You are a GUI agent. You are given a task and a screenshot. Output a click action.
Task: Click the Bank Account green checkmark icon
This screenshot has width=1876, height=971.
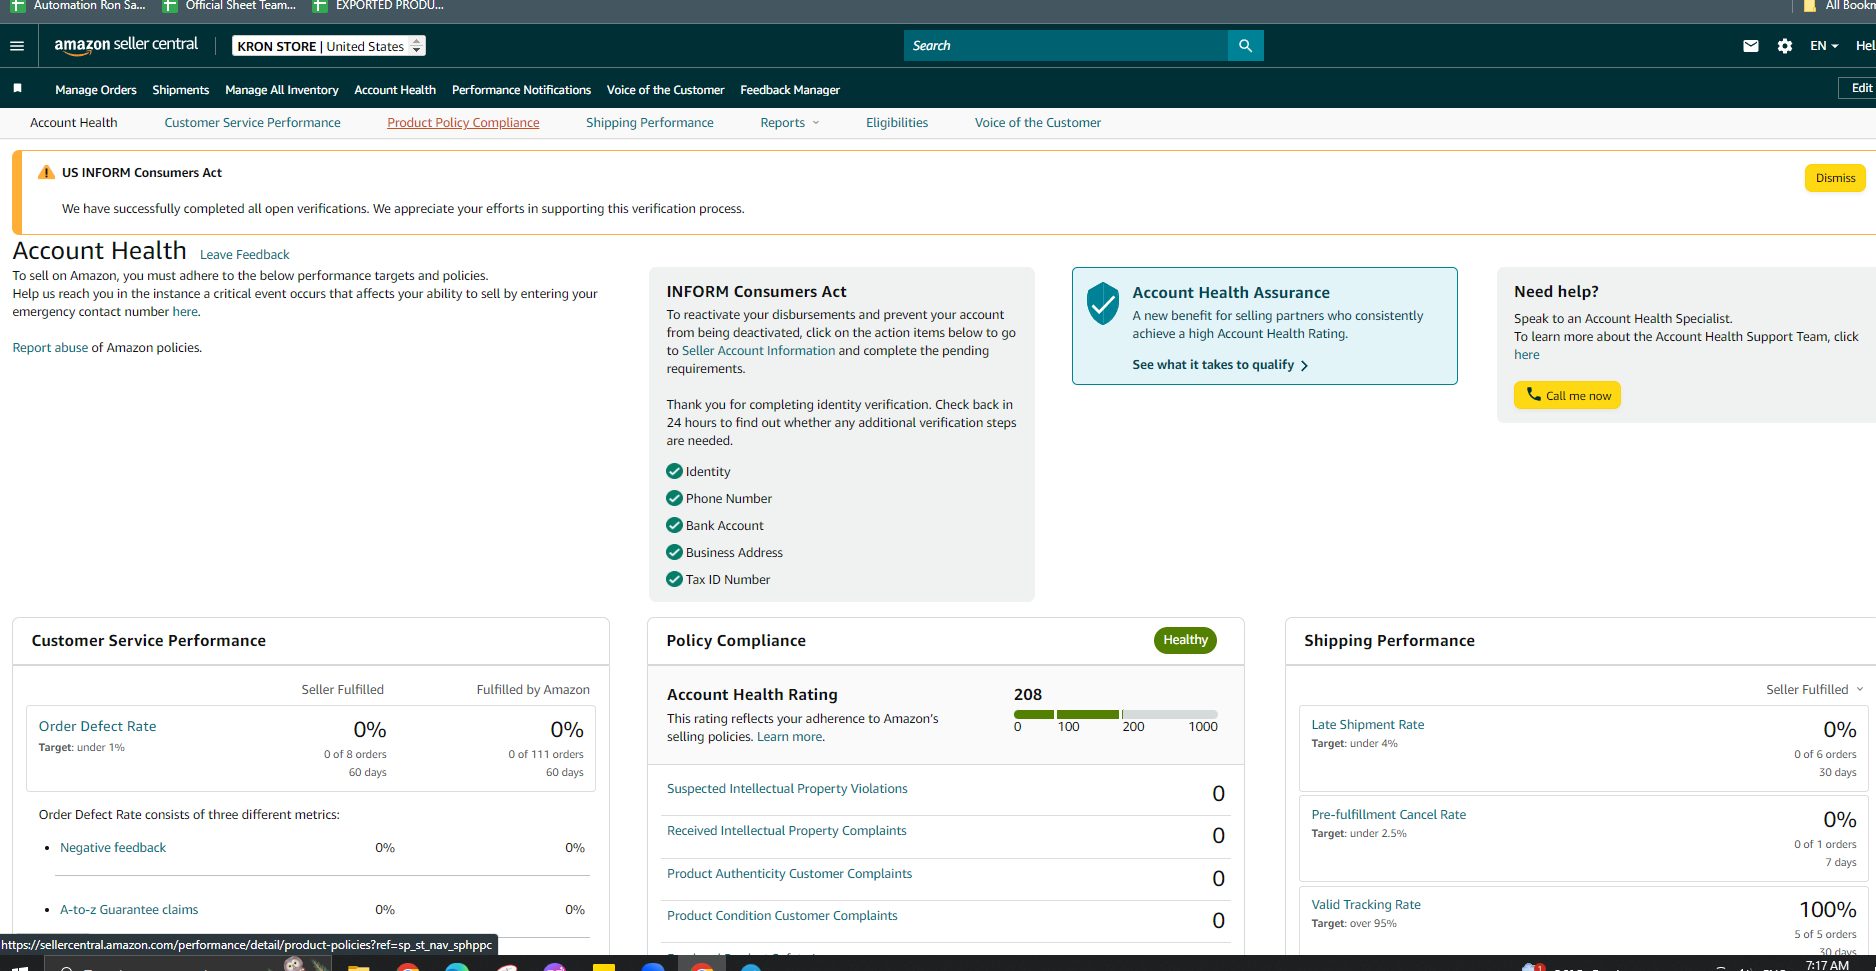point(674,525)
